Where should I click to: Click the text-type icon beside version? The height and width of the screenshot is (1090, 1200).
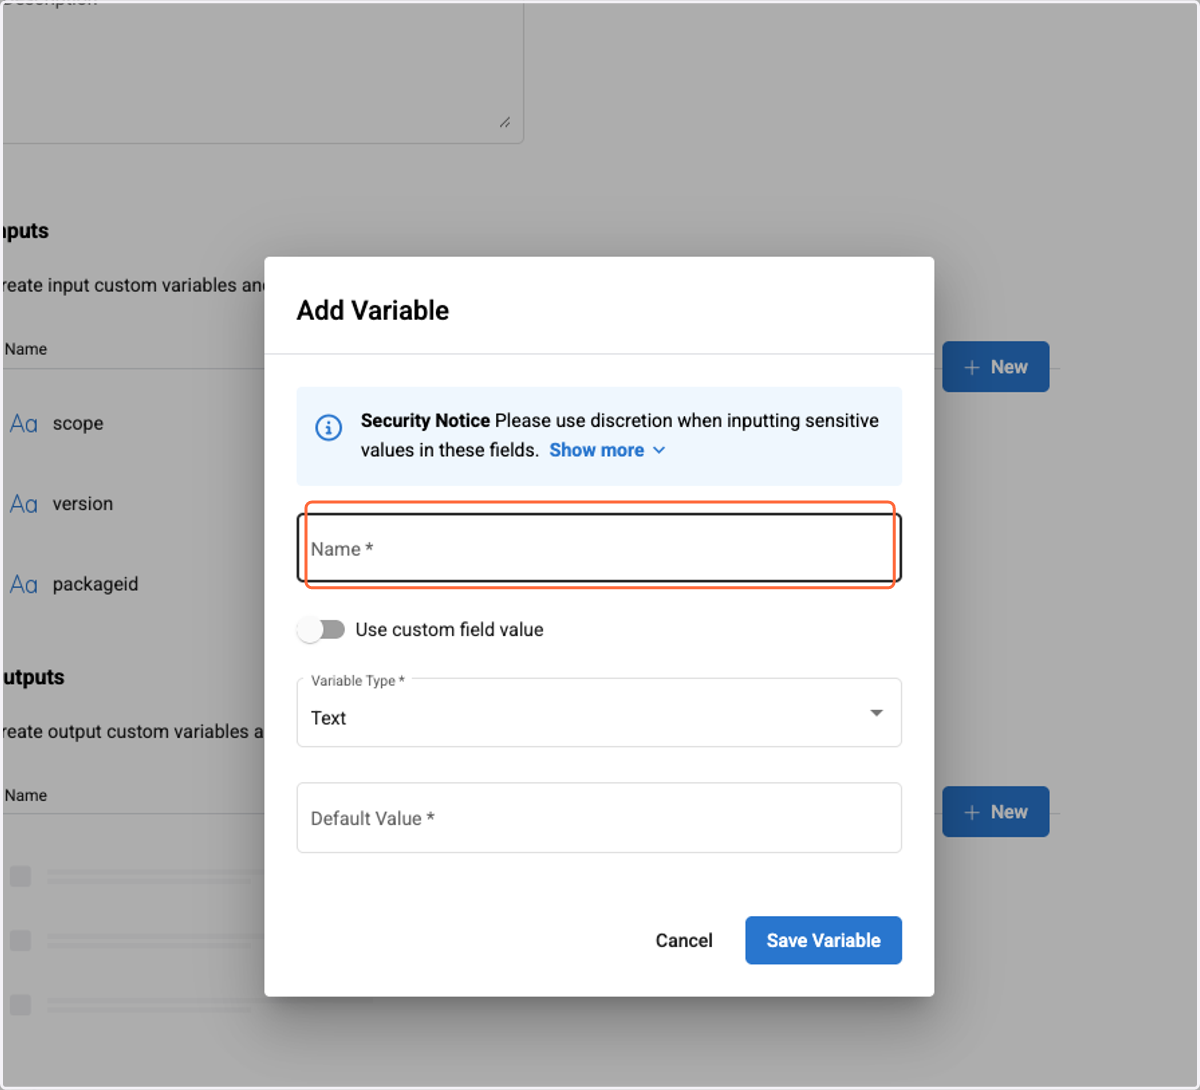(x=24, y=504)
